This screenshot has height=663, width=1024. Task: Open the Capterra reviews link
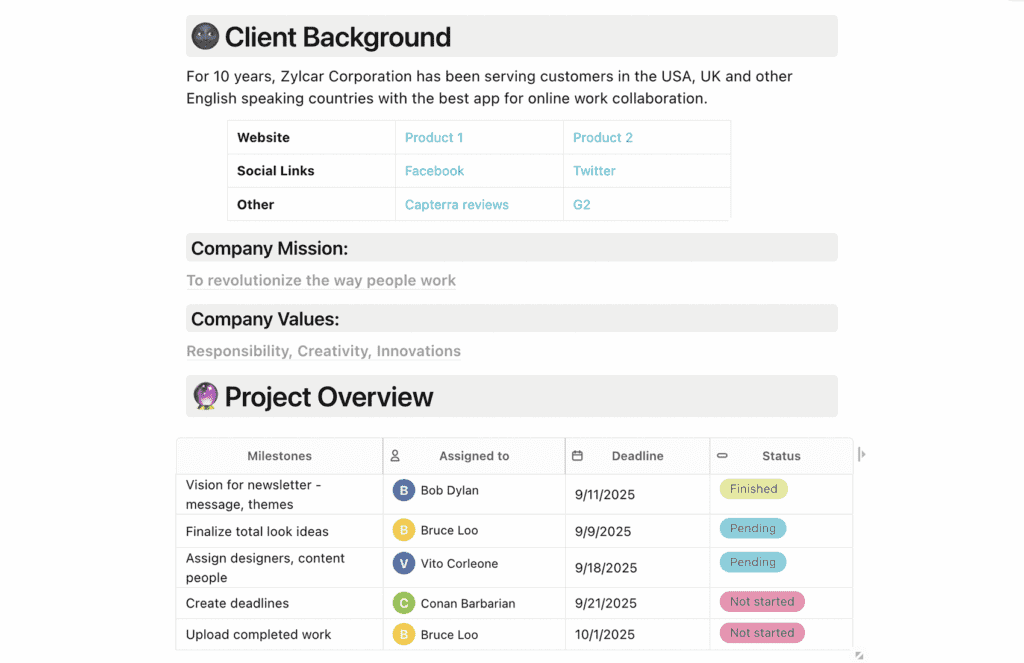[x=456, y=205]
